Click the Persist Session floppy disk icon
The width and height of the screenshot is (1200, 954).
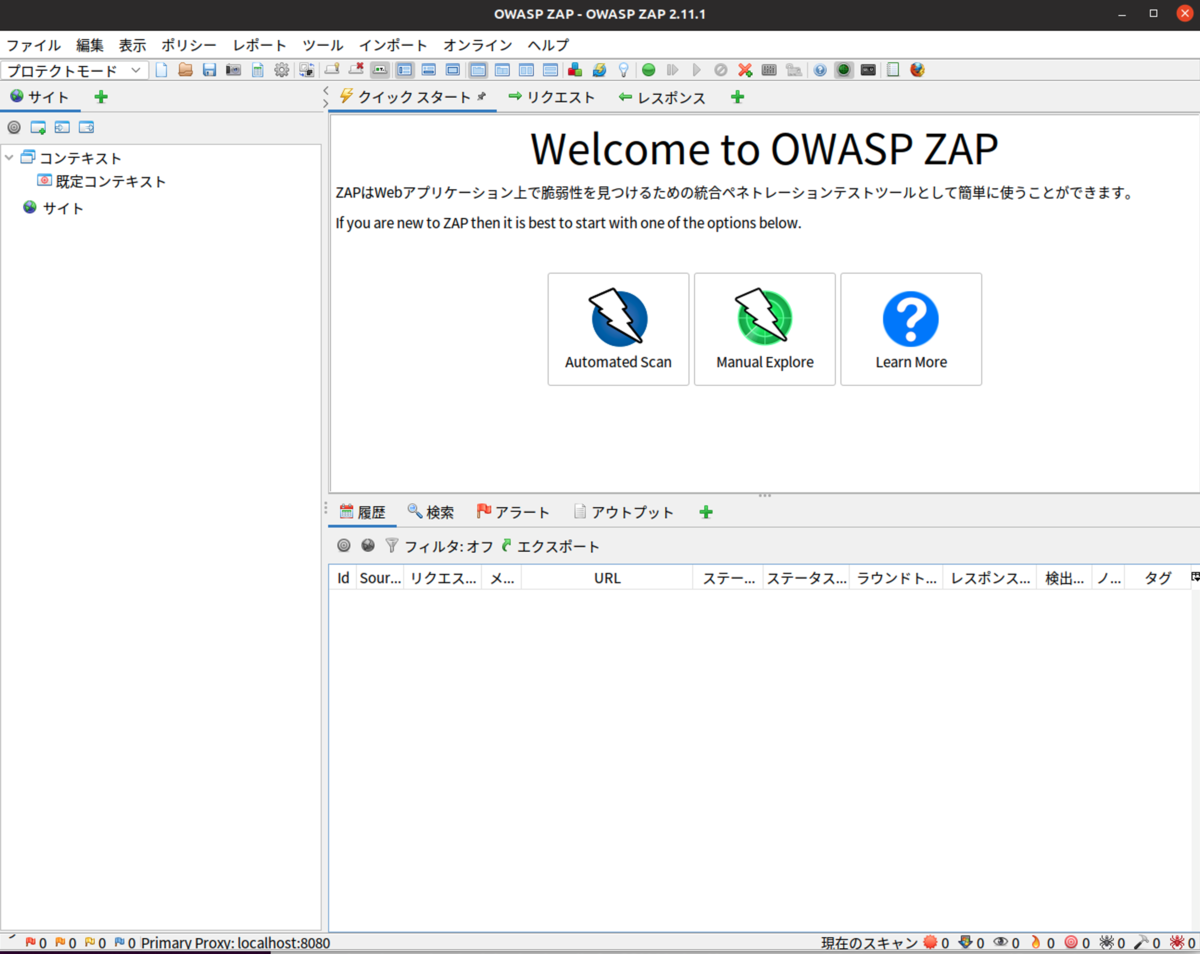(210, 70)
